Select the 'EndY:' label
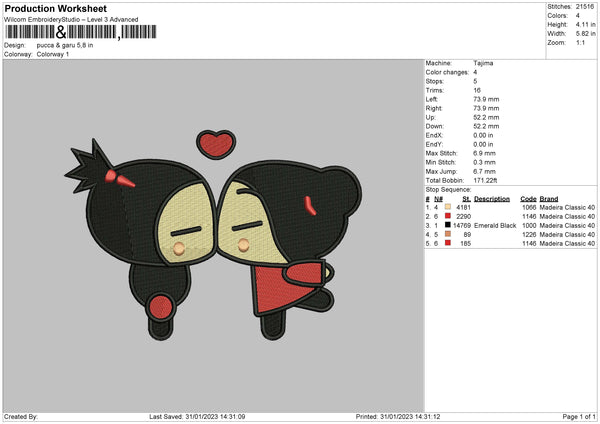This screenshot has height=424, width=600. point(434,144)
